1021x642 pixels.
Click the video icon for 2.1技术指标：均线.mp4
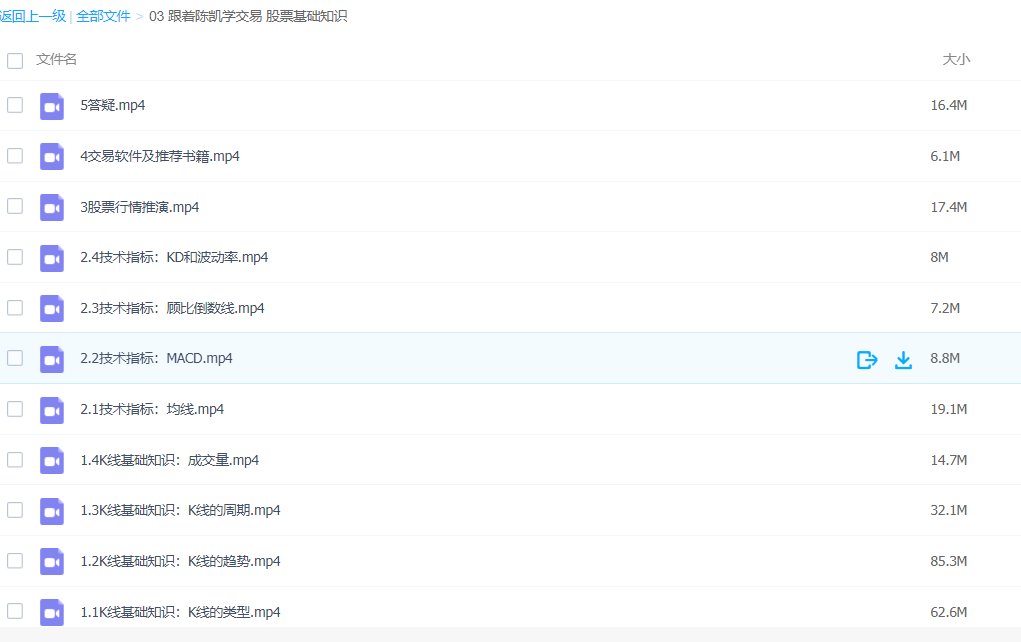point(52,410)
